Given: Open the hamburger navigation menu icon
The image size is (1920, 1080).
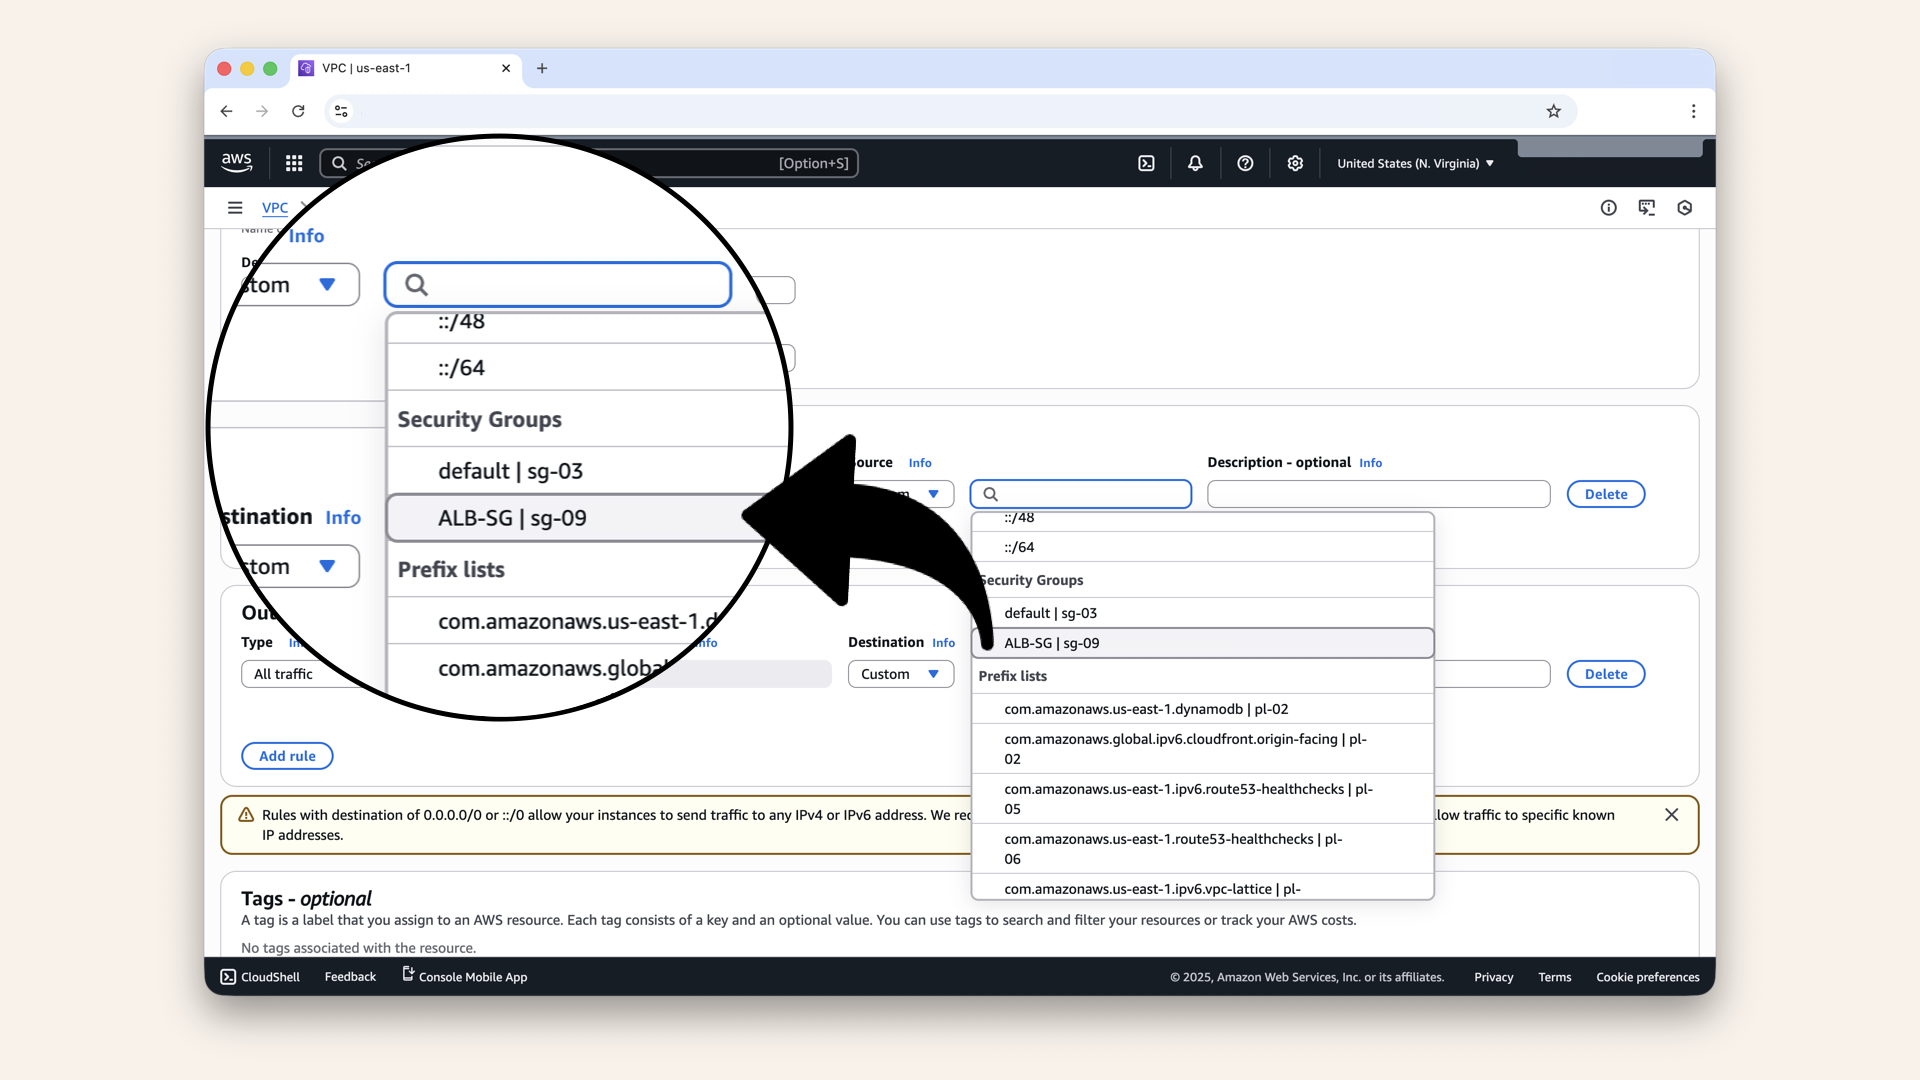Looking at the screenshot, I should [235, 207].
